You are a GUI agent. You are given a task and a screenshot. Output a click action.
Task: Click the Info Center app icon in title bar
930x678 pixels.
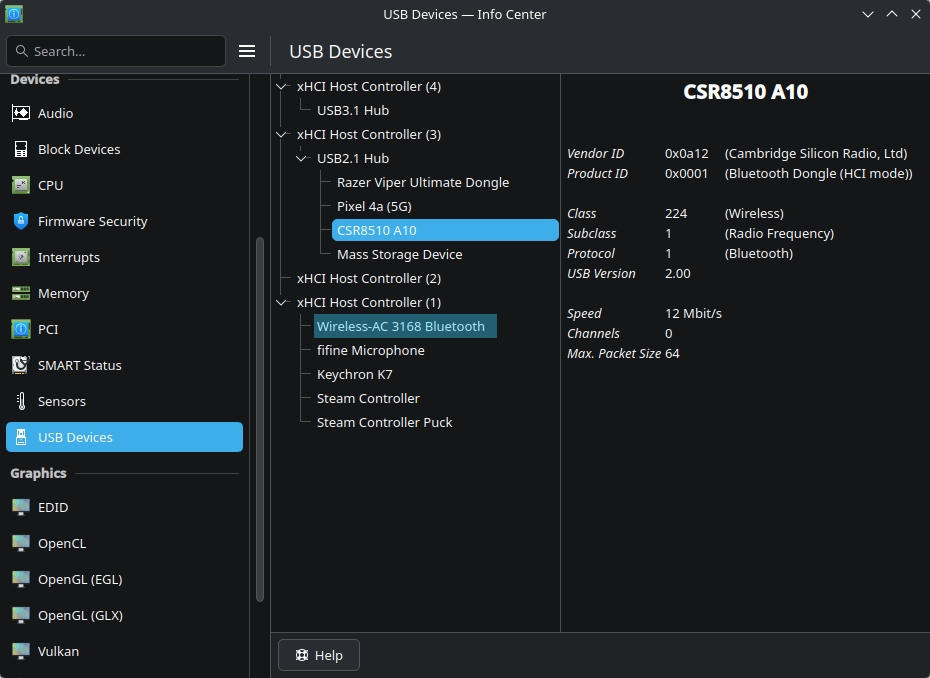14,14
